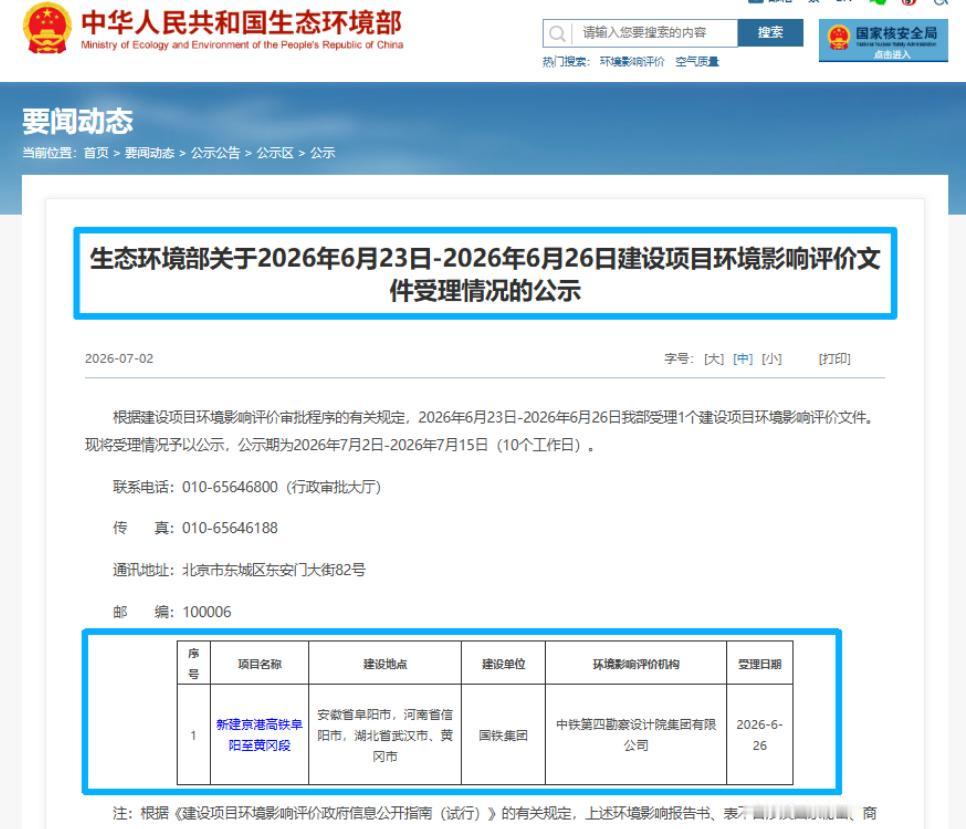Open 公示公告 breadcrumb link
966x829 pixels.
[215, 153]
